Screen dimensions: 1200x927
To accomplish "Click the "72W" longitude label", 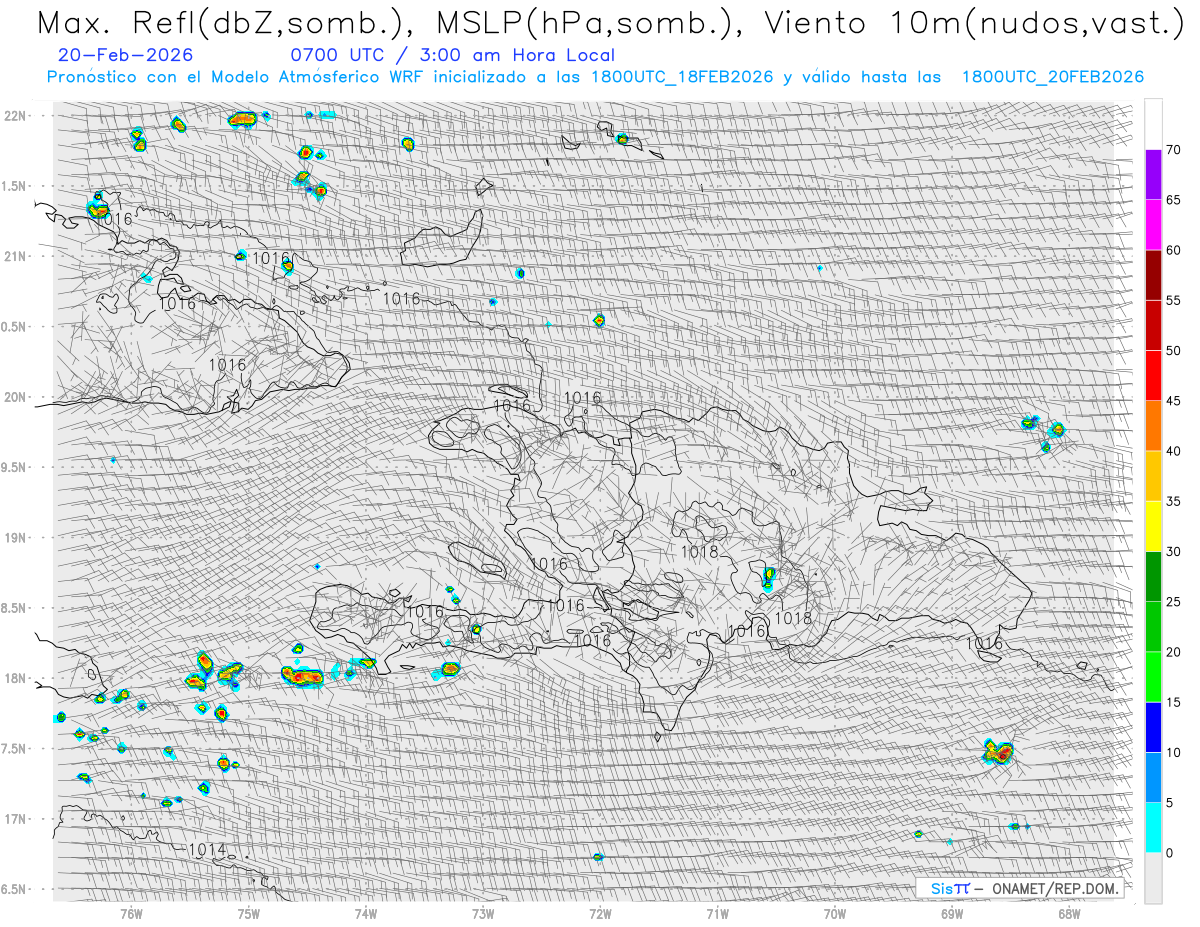I will coord(600,913).
